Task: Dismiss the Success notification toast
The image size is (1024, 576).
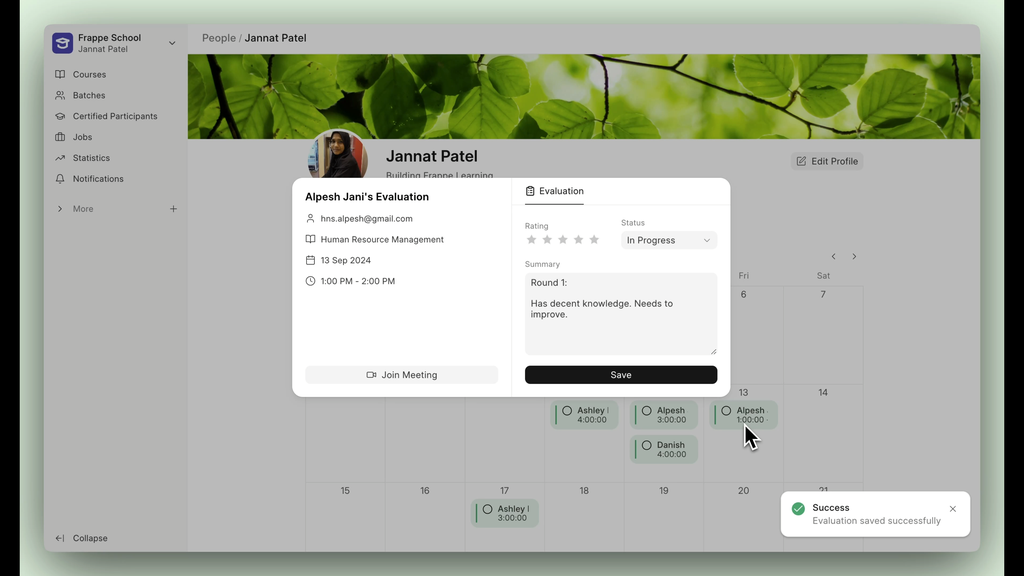Action: (x=952, y=509)
